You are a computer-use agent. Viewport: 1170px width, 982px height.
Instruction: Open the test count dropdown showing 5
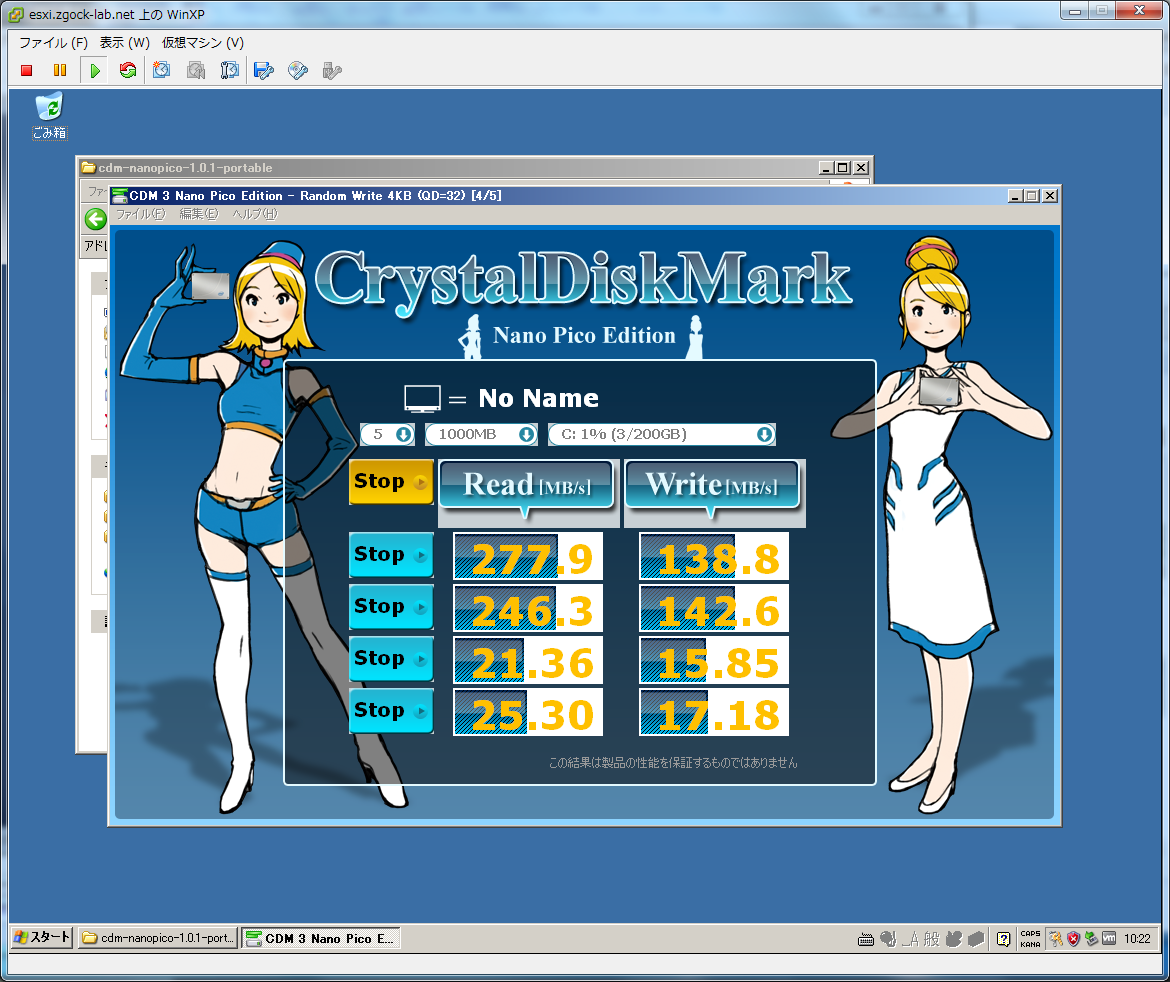pyautogui.click(x=387, y=434)
